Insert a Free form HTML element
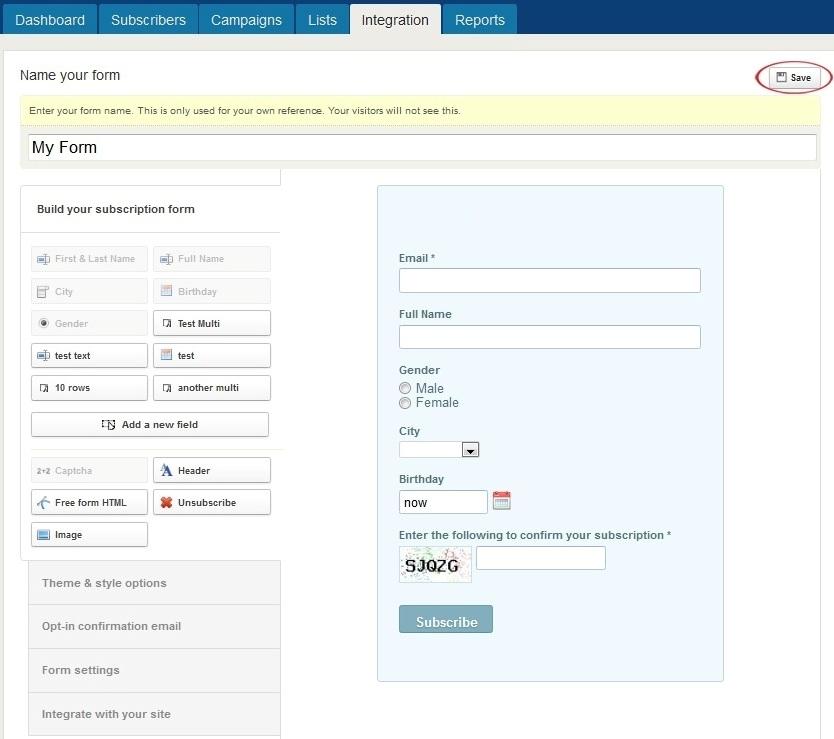The height and width of the screenshot is (739, 834). (x=89, y=503)
